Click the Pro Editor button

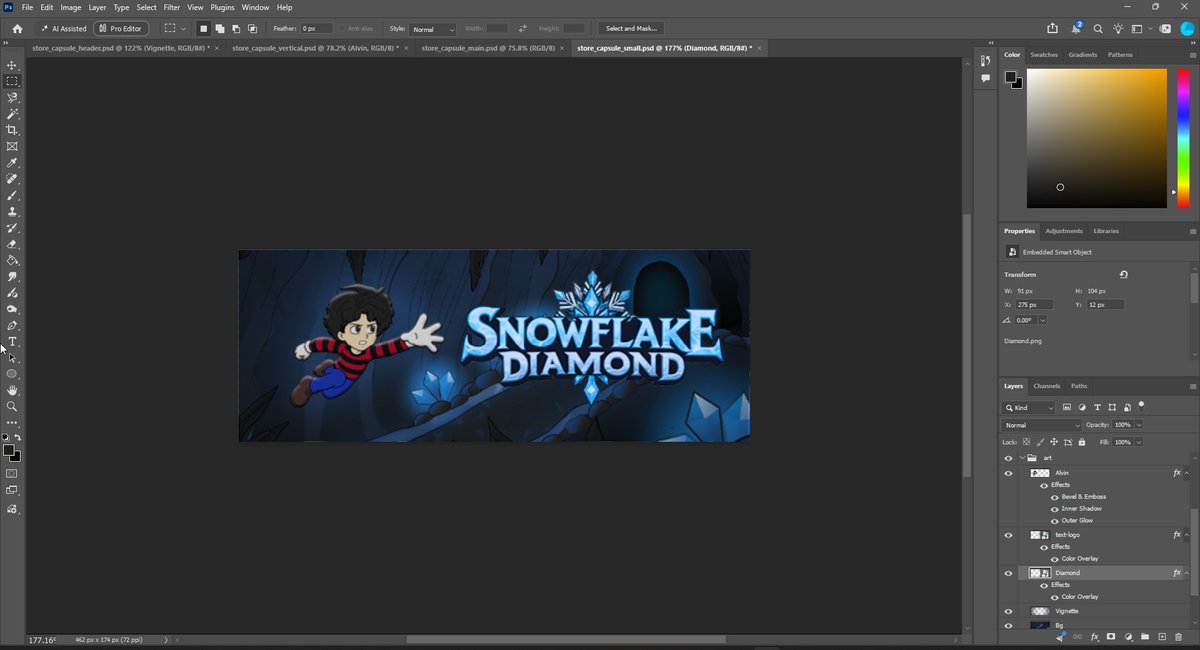[121, 29]
